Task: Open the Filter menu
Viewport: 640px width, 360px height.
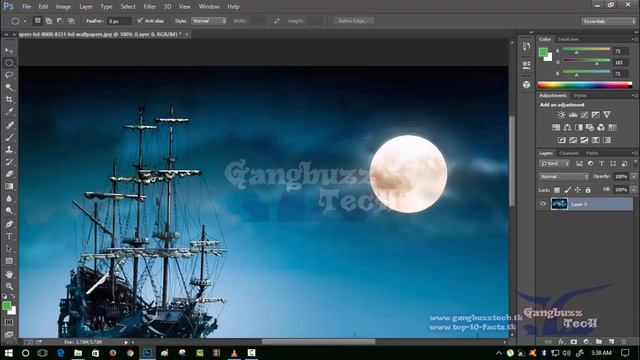Action: (x=149, y=7)
